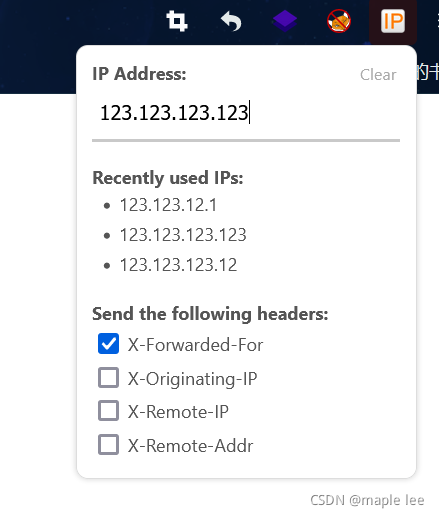The width and height of the screenshot is (439, 518).
Task: Click the Recently used IPs heading
Action: point(168,178)
